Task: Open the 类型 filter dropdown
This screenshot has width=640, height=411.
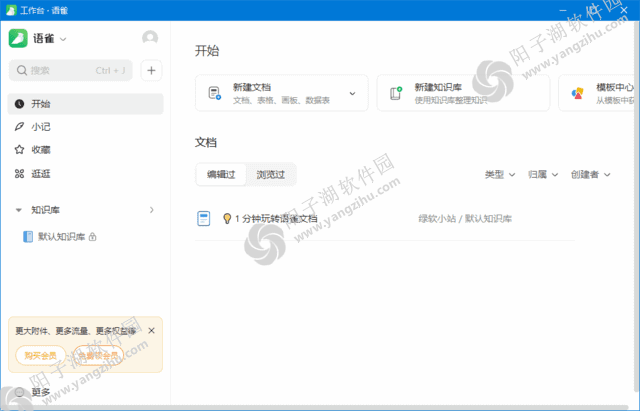Action: coord(500,175)
